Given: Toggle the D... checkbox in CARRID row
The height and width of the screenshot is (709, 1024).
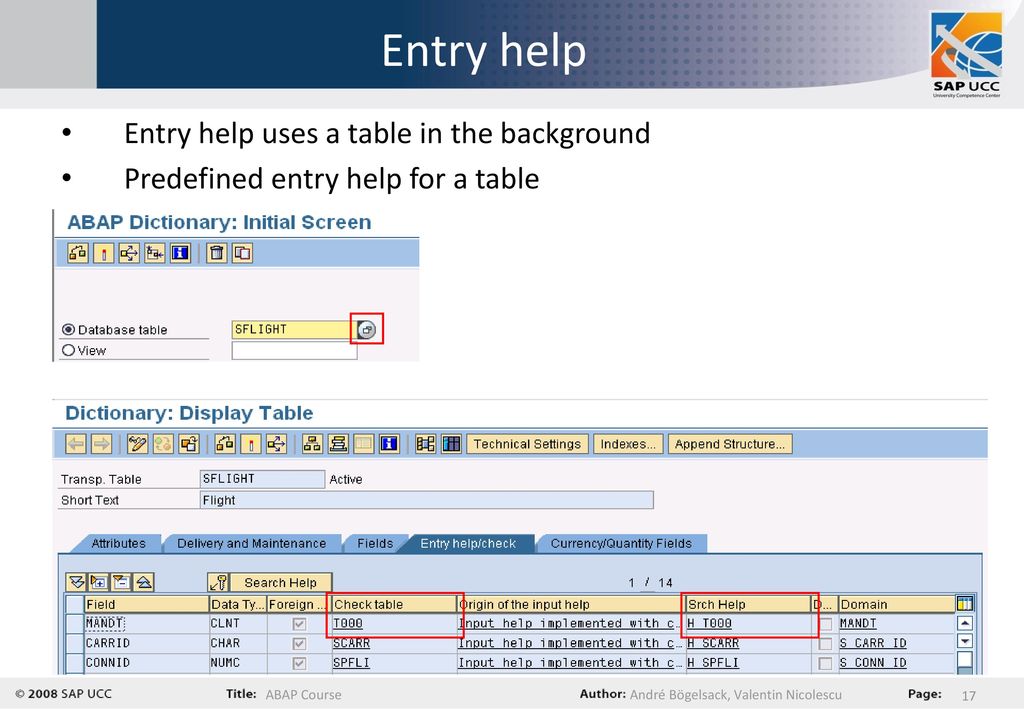Looking at the screenshot, I should [825, 644].
